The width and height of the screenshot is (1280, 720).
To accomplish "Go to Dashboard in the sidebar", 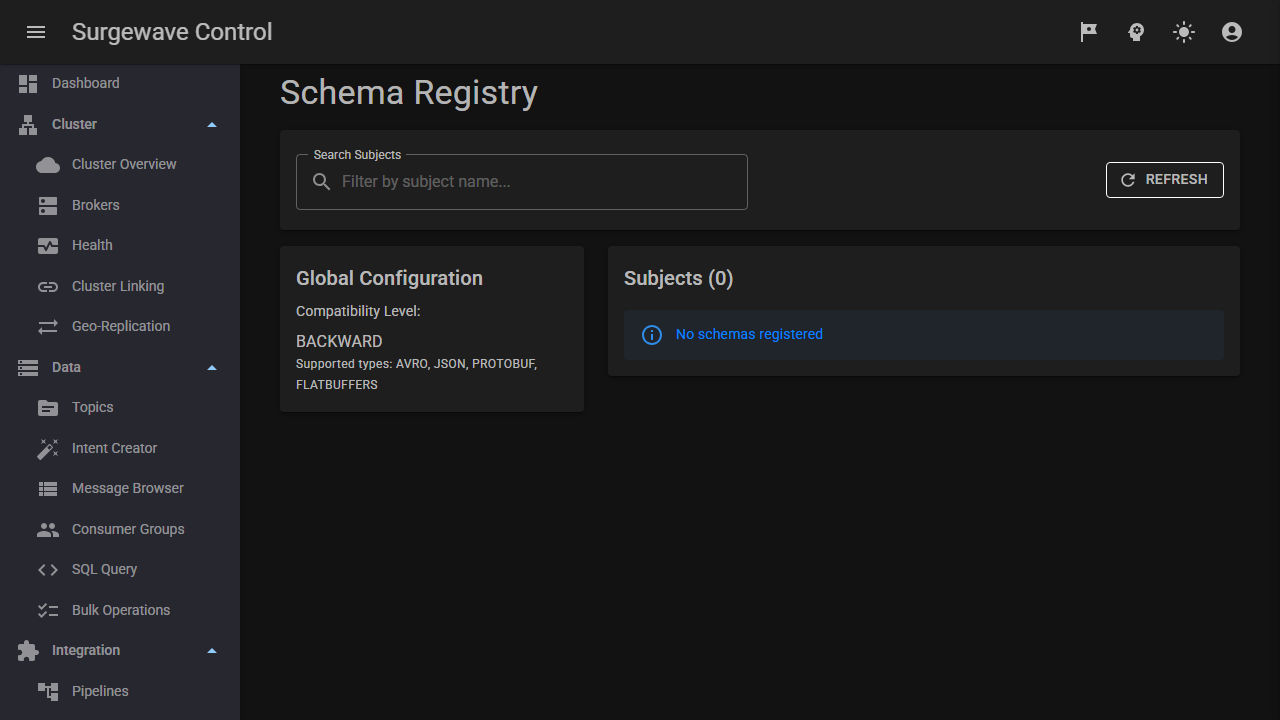I will pos(120,84).
